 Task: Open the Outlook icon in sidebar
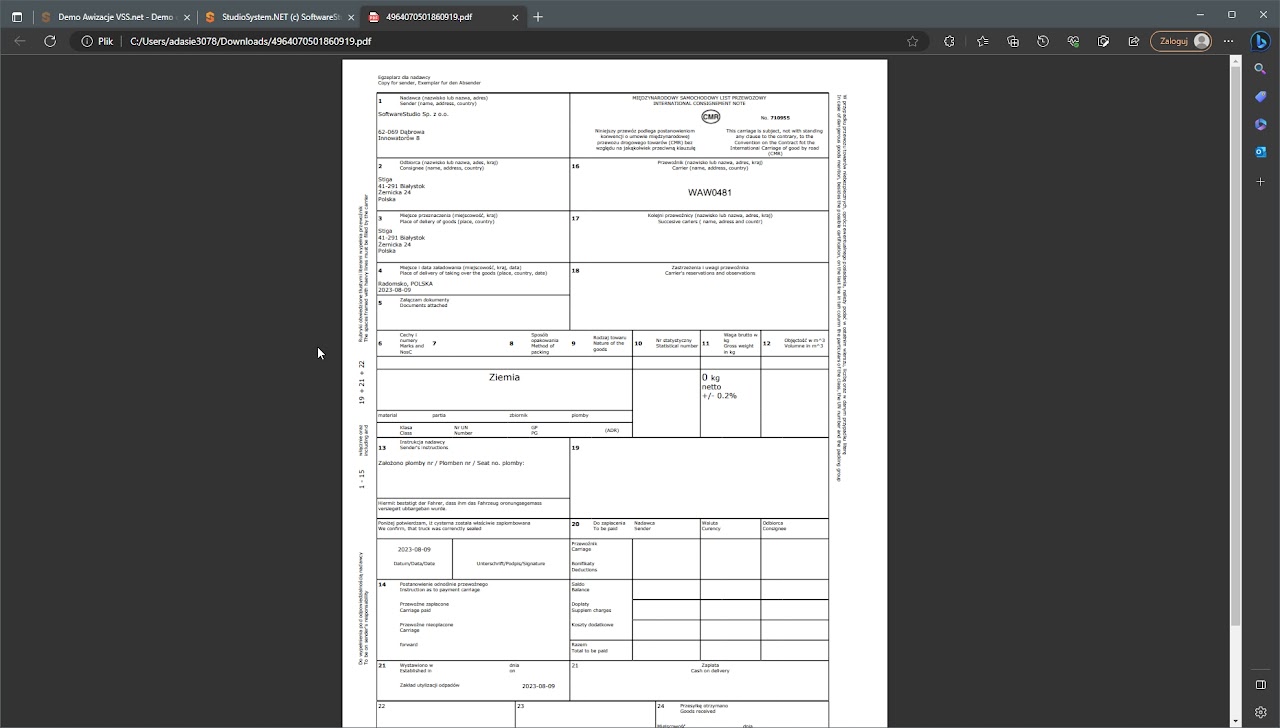1260,152
